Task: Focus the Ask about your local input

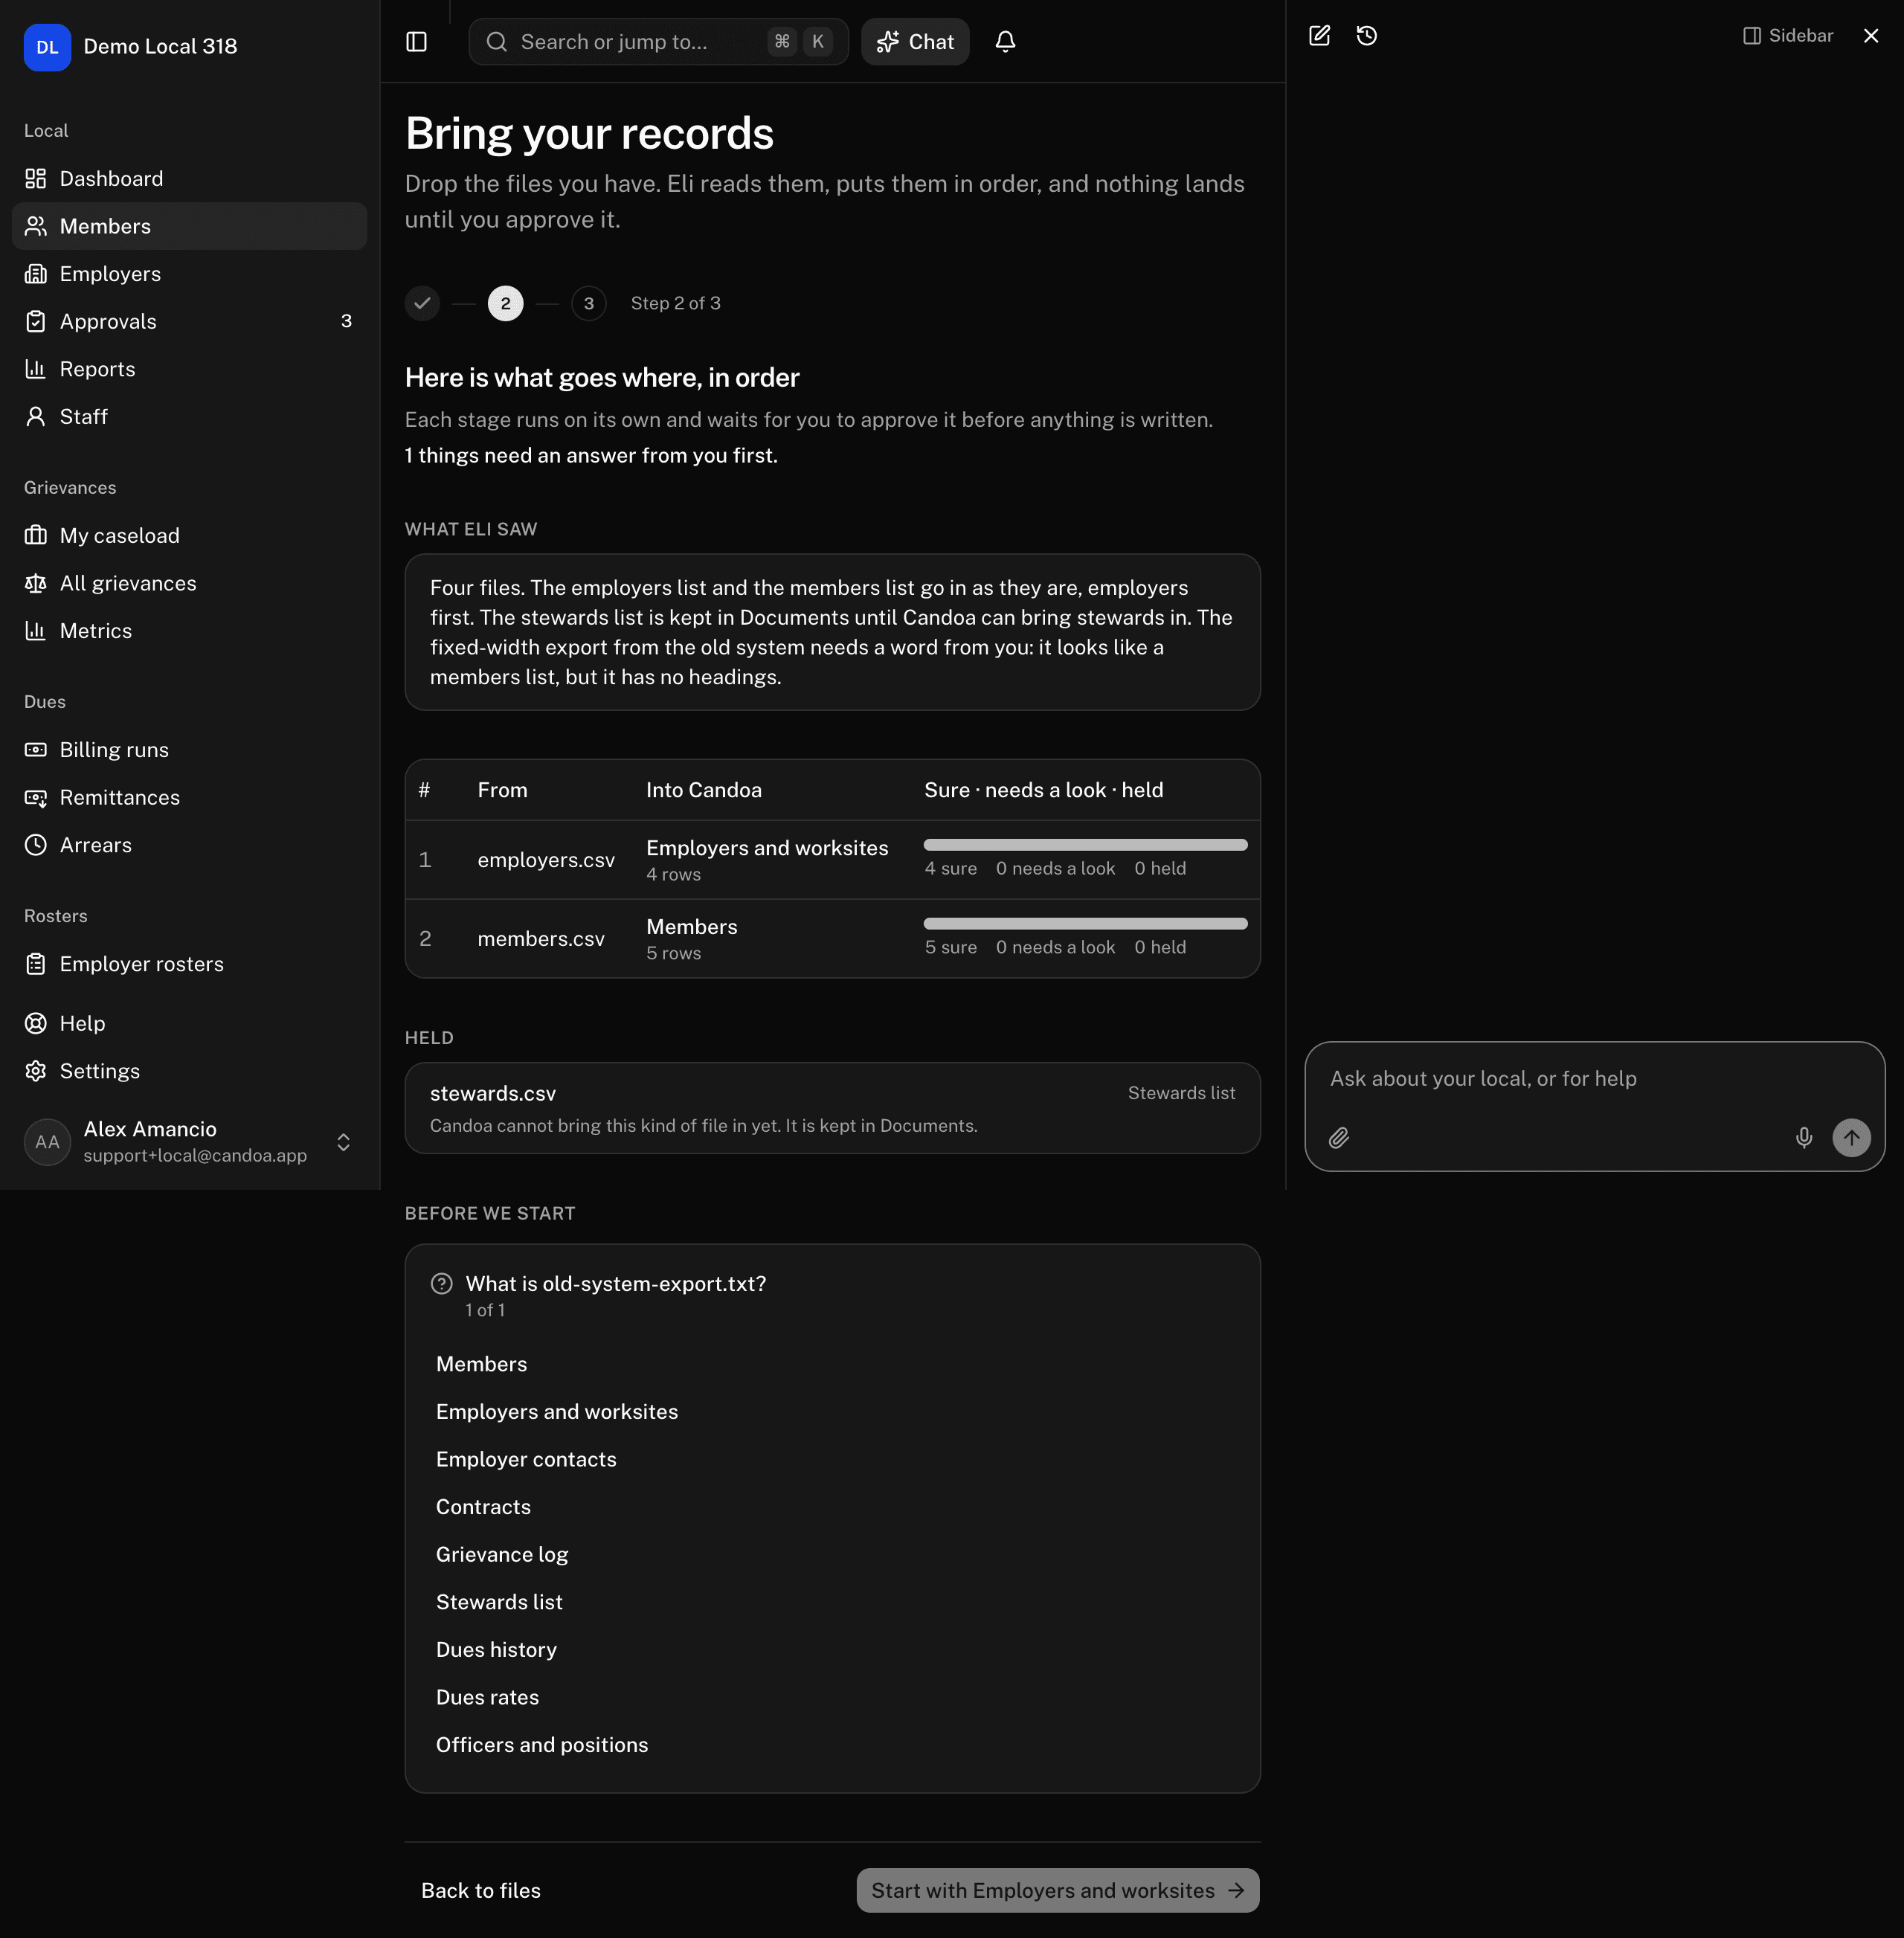Action: point(1594,1079)
